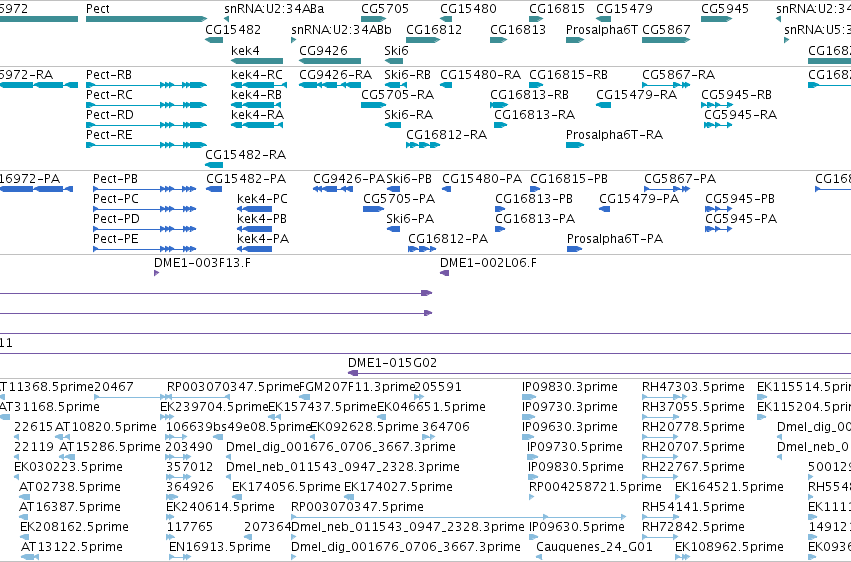Click EST Cauquenes_24_G01
The image size is (851, 562).
tap(594, 546)
